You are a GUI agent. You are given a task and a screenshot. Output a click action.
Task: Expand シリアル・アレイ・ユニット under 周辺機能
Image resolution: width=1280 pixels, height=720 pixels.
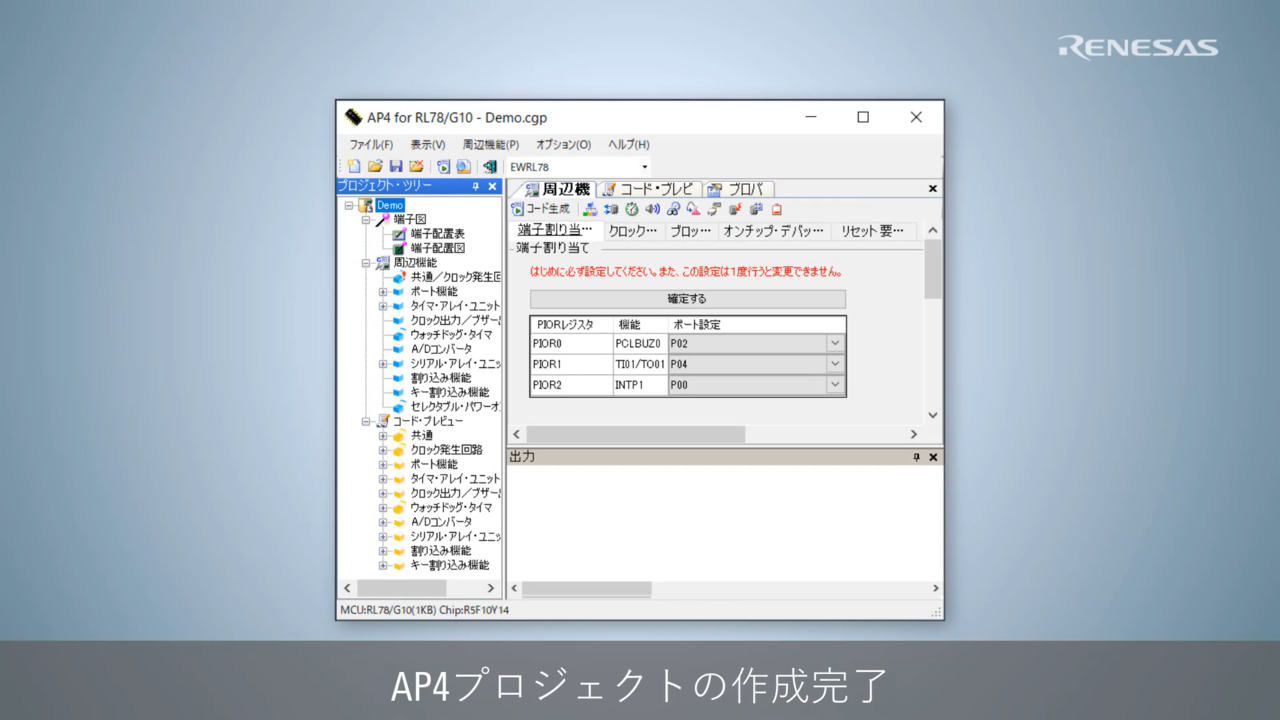(383, 364)
